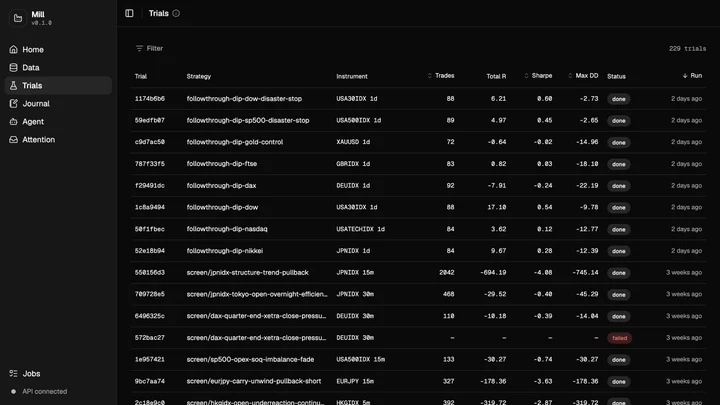Select screen/jpnidx-tokyo-open-overnight strategy

[x=257, y=294]
